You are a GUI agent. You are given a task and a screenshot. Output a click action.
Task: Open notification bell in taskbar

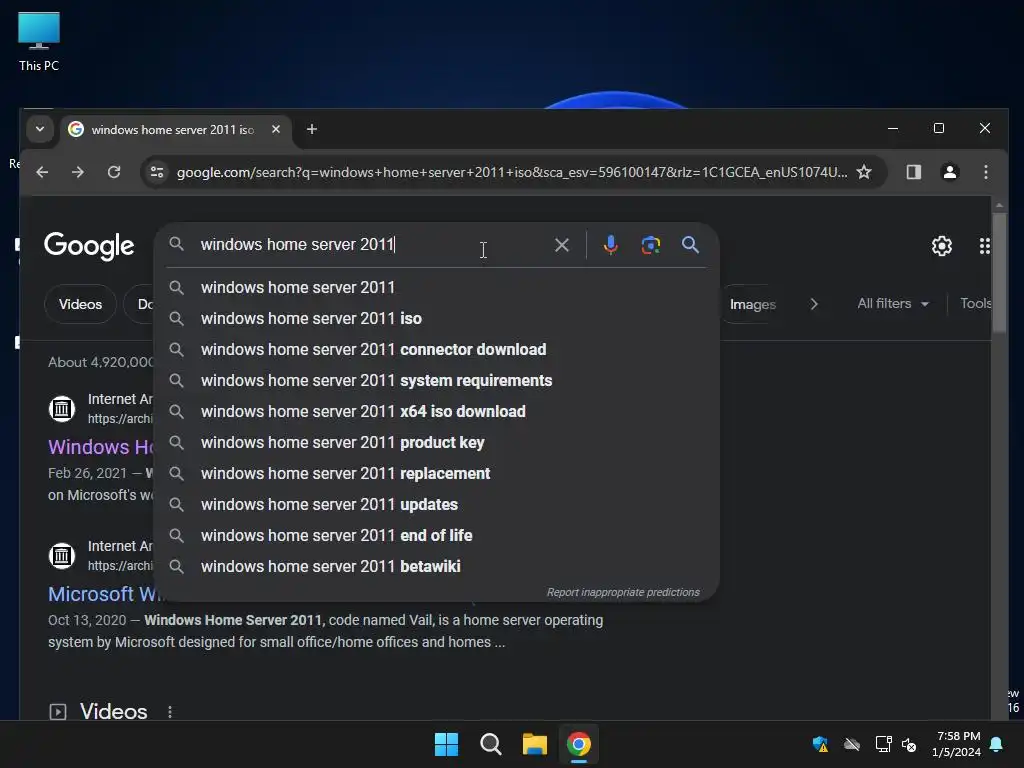pyautogui.click(x=997, y=744)
